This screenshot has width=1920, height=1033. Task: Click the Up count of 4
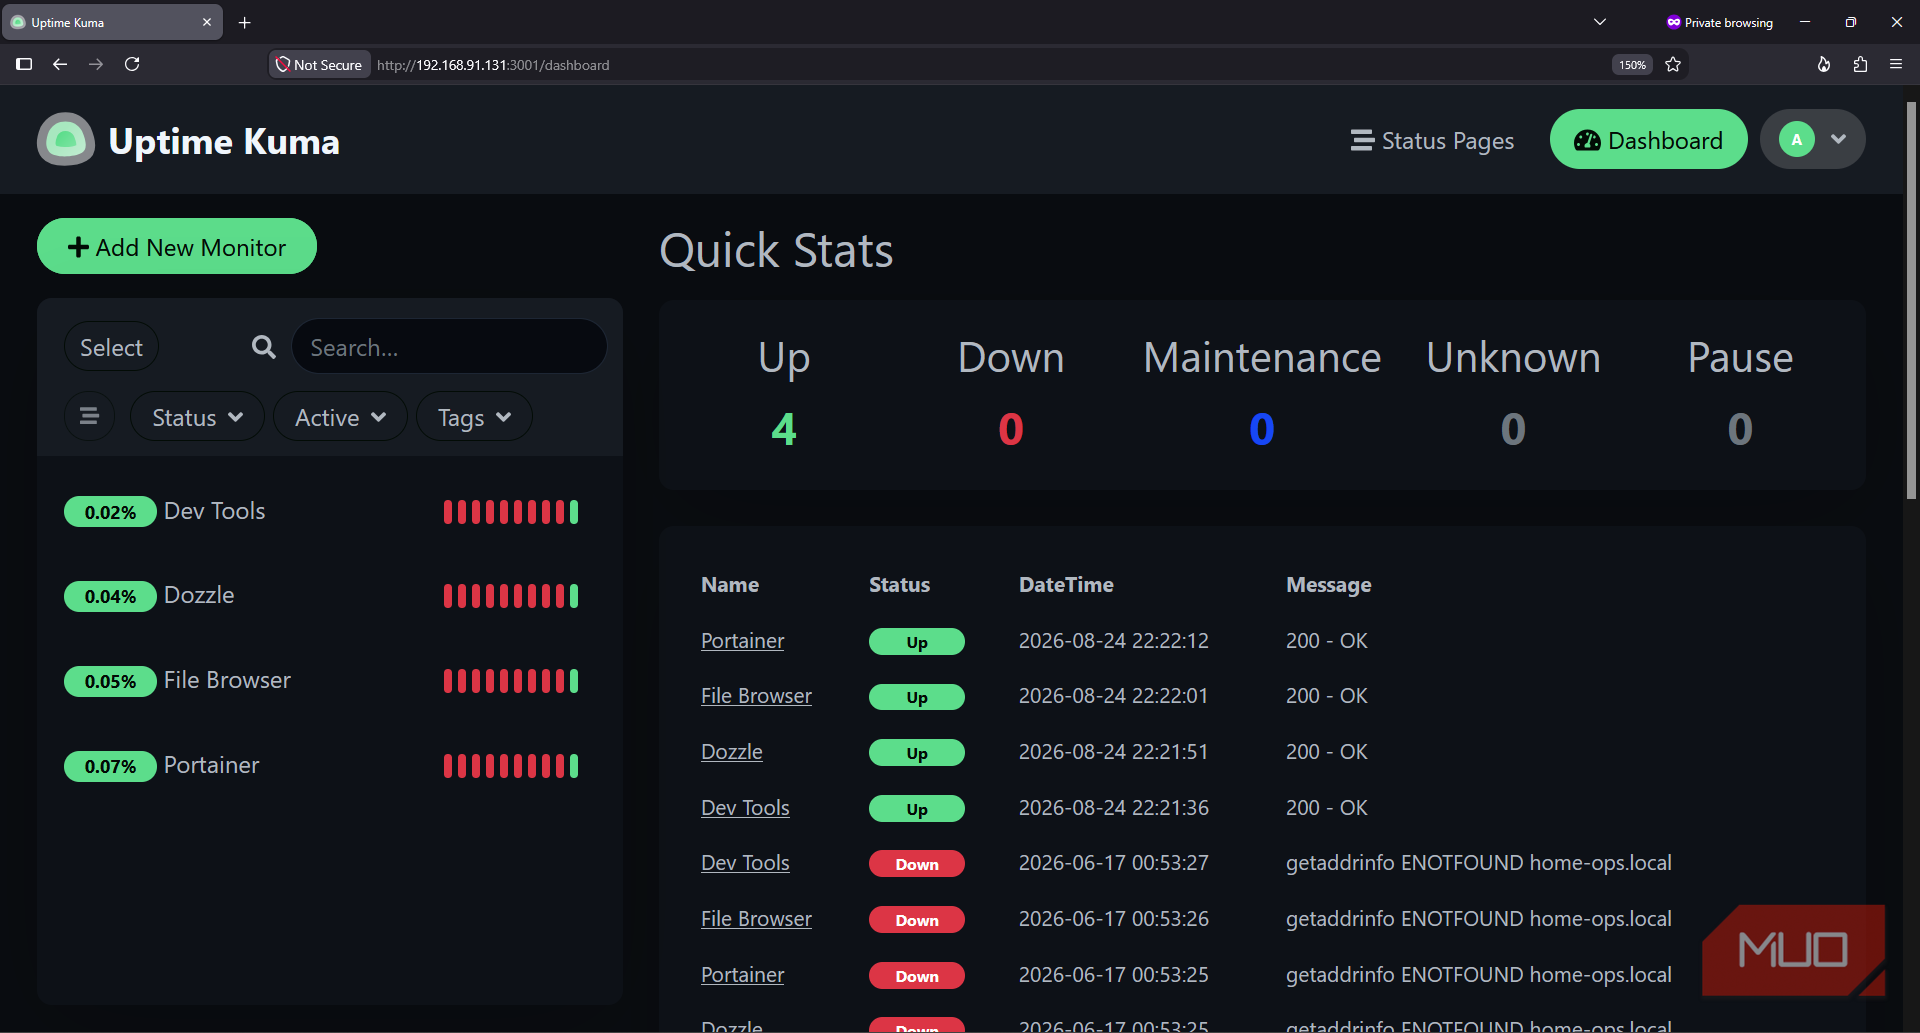784,429
